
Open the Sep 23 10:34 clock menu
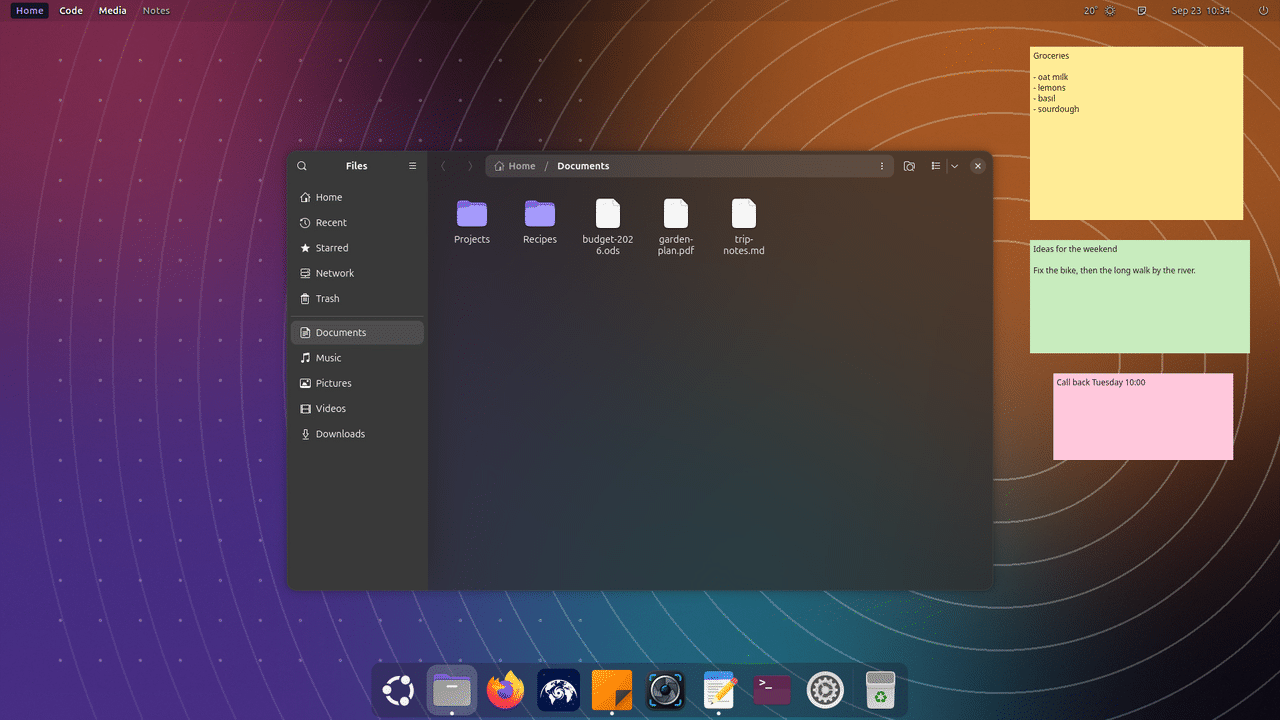click(x=1201, y=11)
